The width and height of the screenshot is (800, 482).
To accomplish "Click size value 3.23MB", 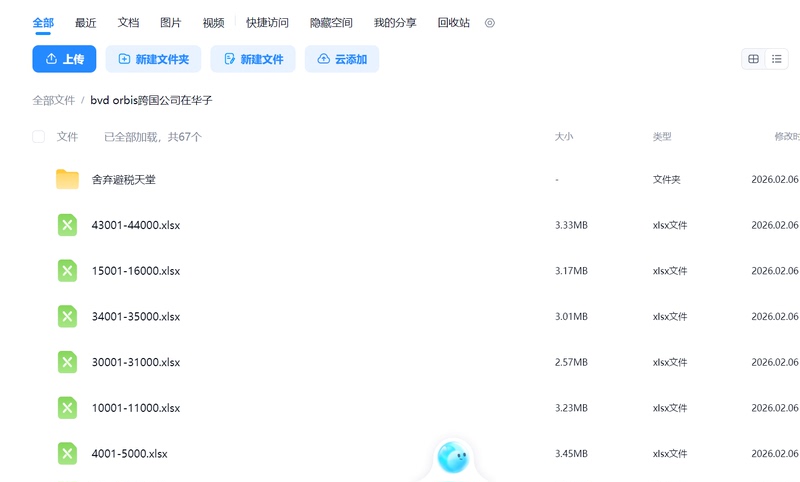I will tap(571, 408).
